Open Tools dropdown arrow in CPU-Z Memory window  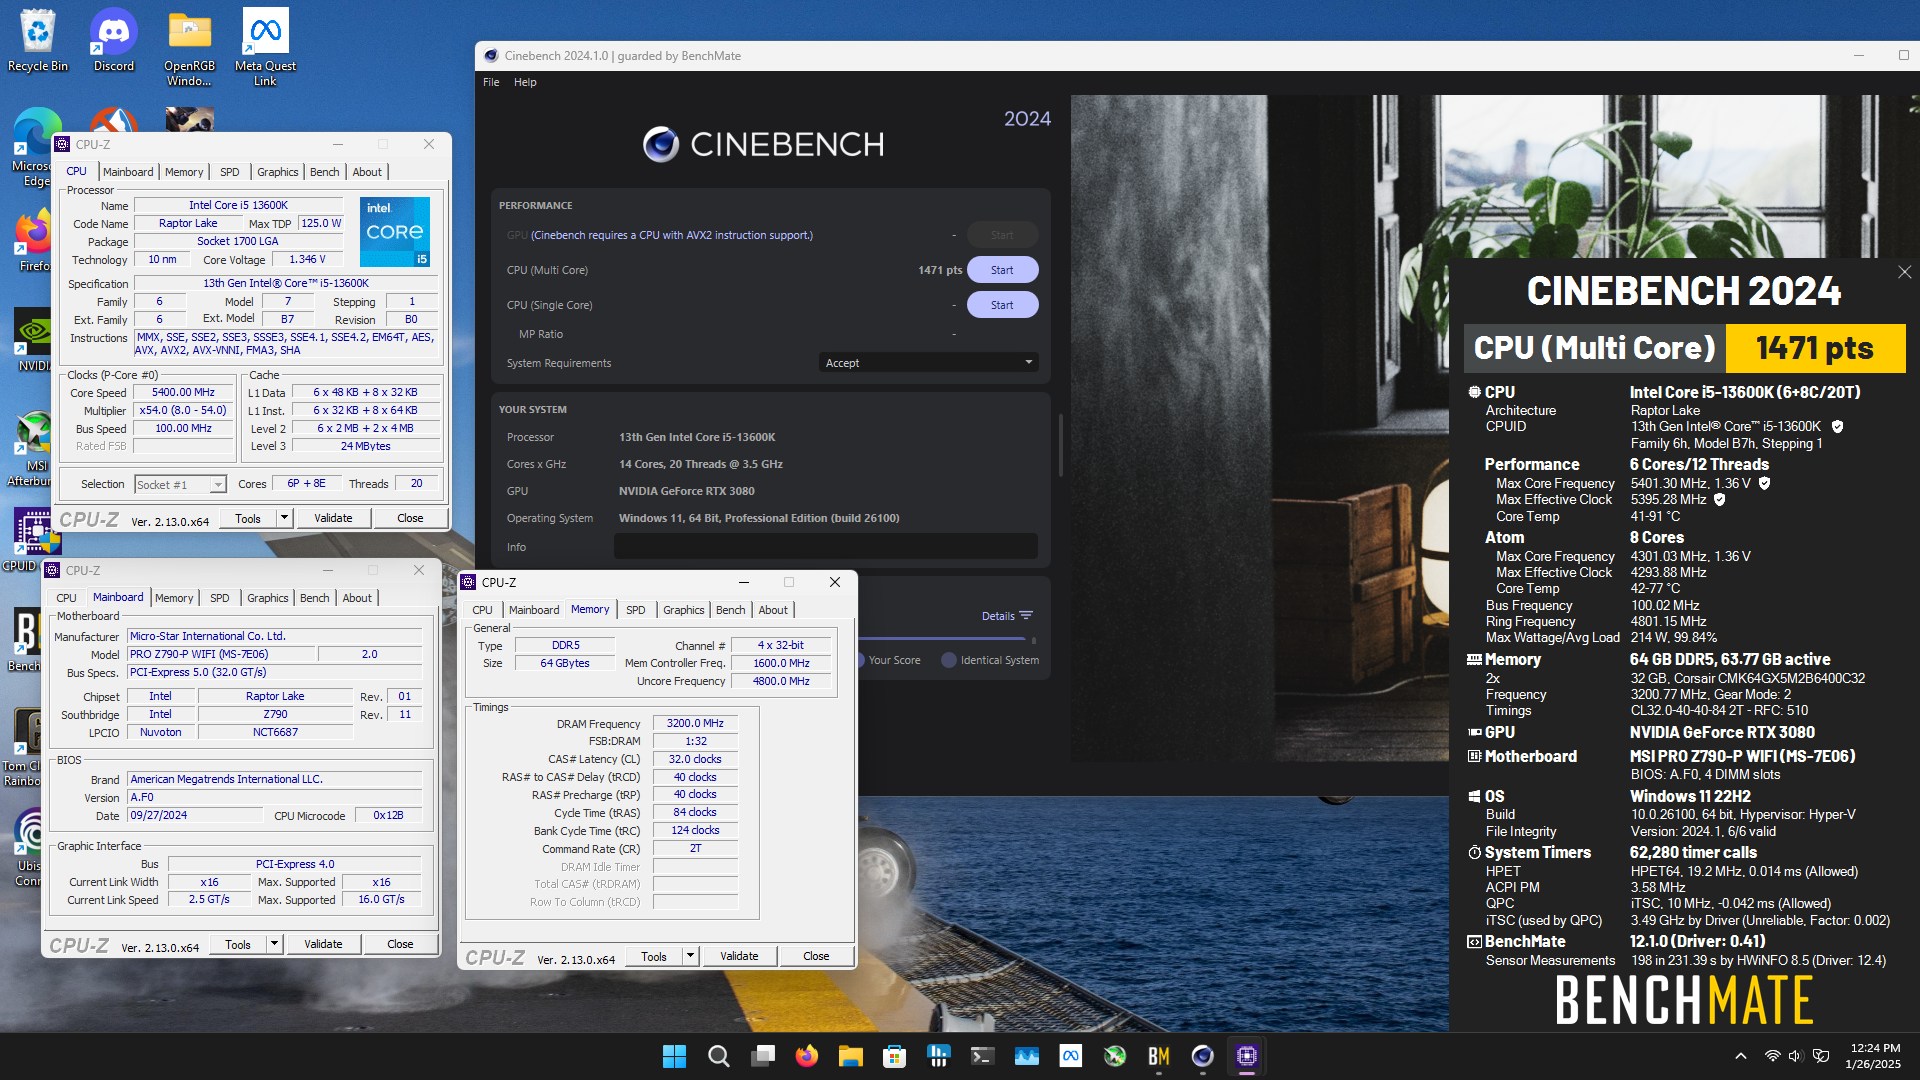pyautogui.click(x=690, y=956)
